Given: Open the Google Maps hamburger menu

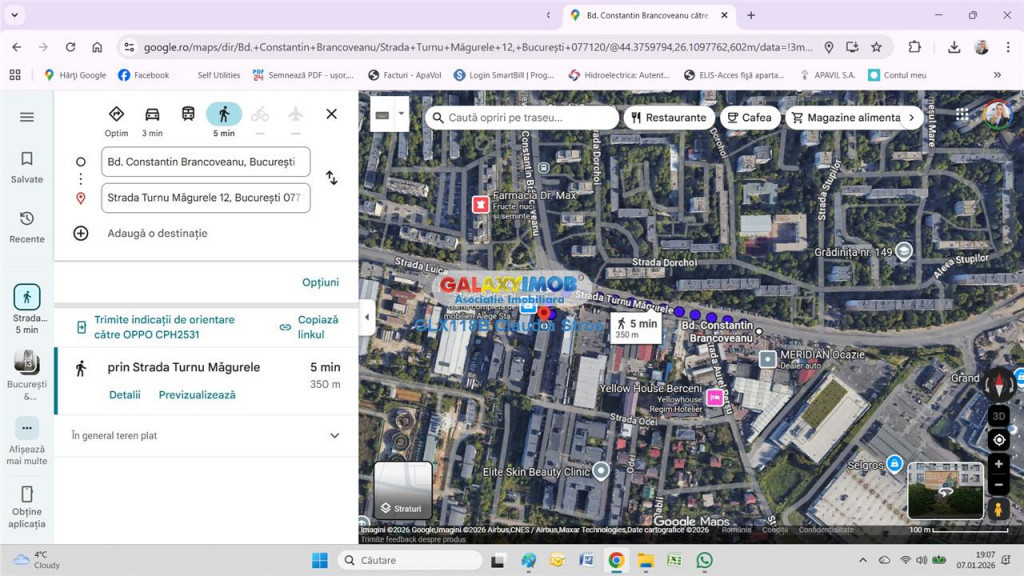Looking at the screenshot, I should point(27,117).
